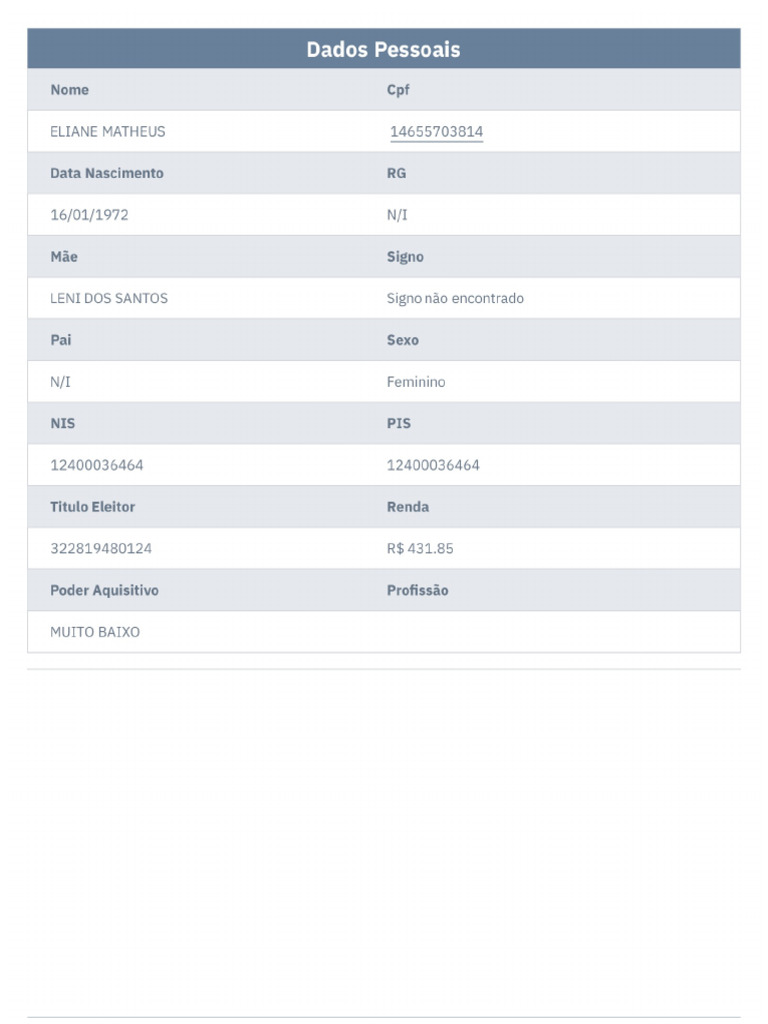
Task: Click the Mãe field label
Action: tap(64, 257)
